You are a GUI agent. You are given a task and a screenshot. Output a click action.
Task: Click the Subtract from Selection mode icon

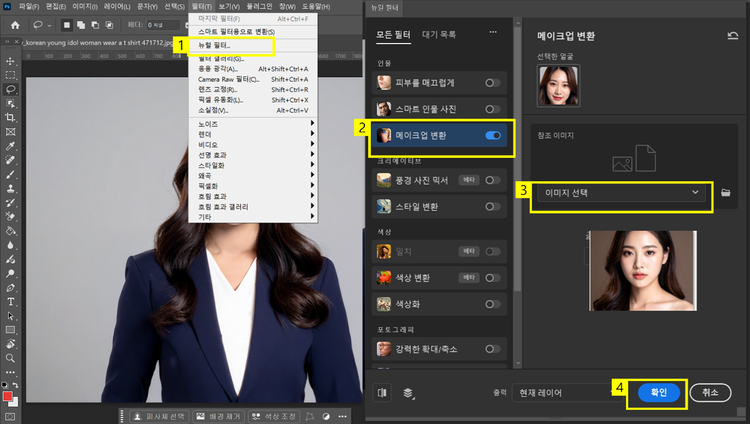click(95, 25)
